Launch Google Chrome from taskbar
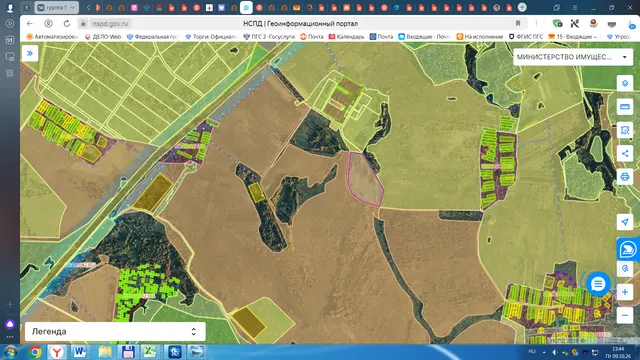The height and width of the screenshot is (360, 640). (x=35, y=352)
